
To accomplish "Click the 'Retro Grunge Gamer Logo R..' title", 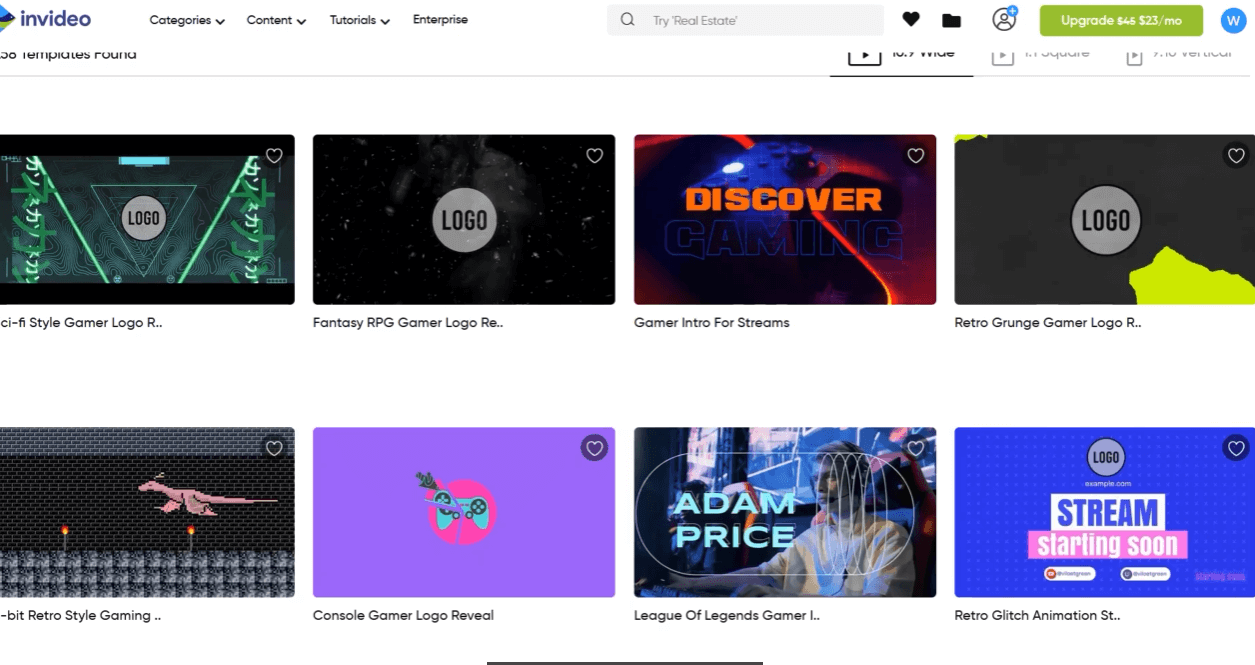I will point(1048,323).
